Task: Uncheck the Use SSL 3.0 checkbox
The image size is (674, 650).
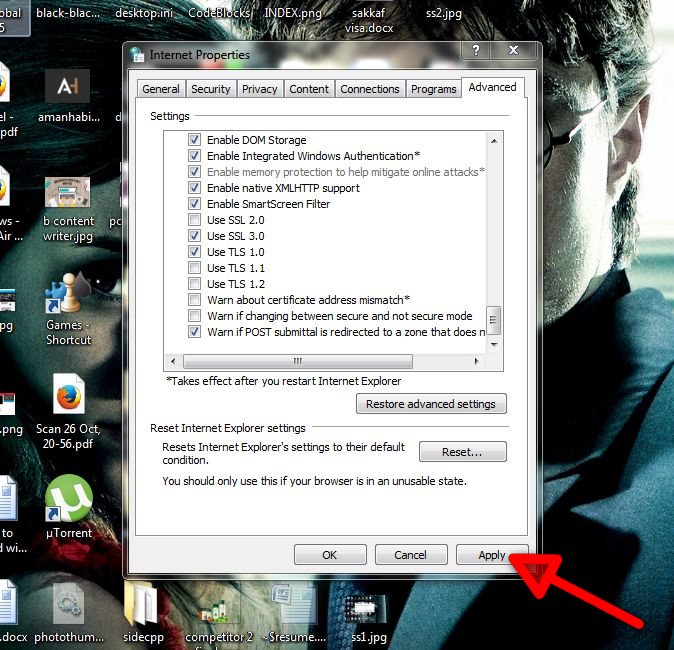Action: tap(194, 236)
